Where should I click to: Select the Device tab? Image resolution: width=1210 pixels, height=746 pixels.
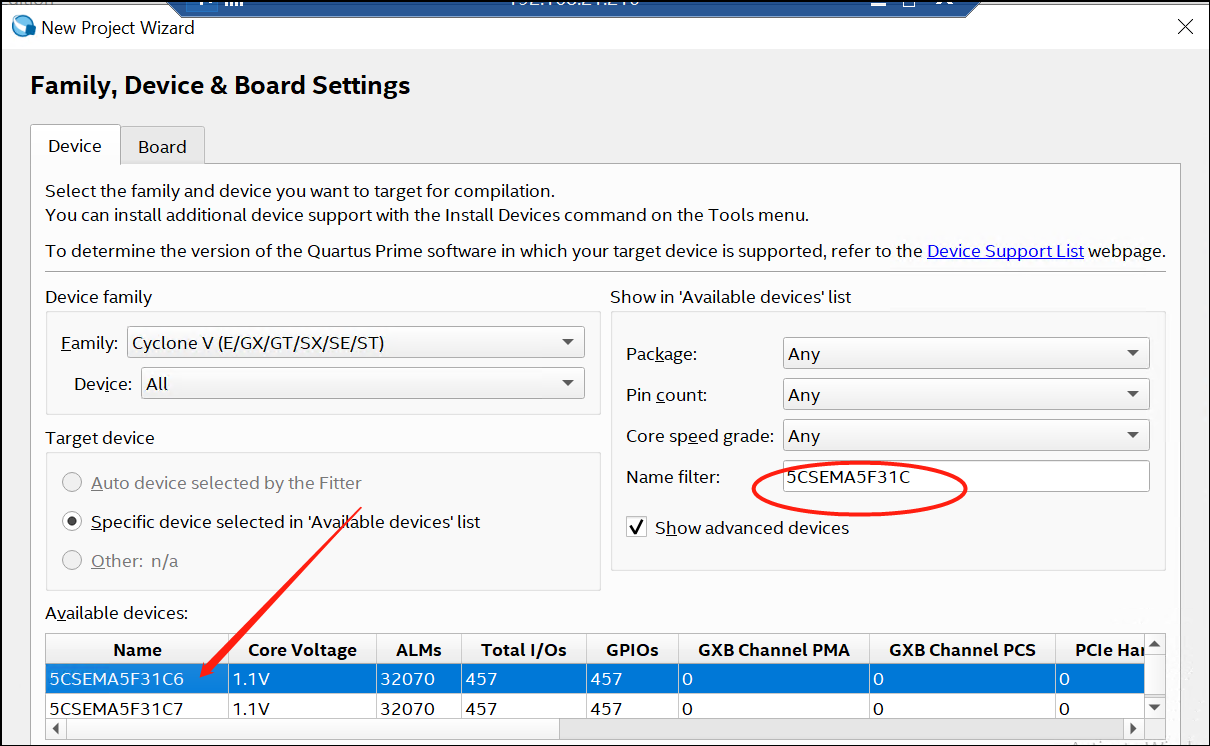click(75, 145)
